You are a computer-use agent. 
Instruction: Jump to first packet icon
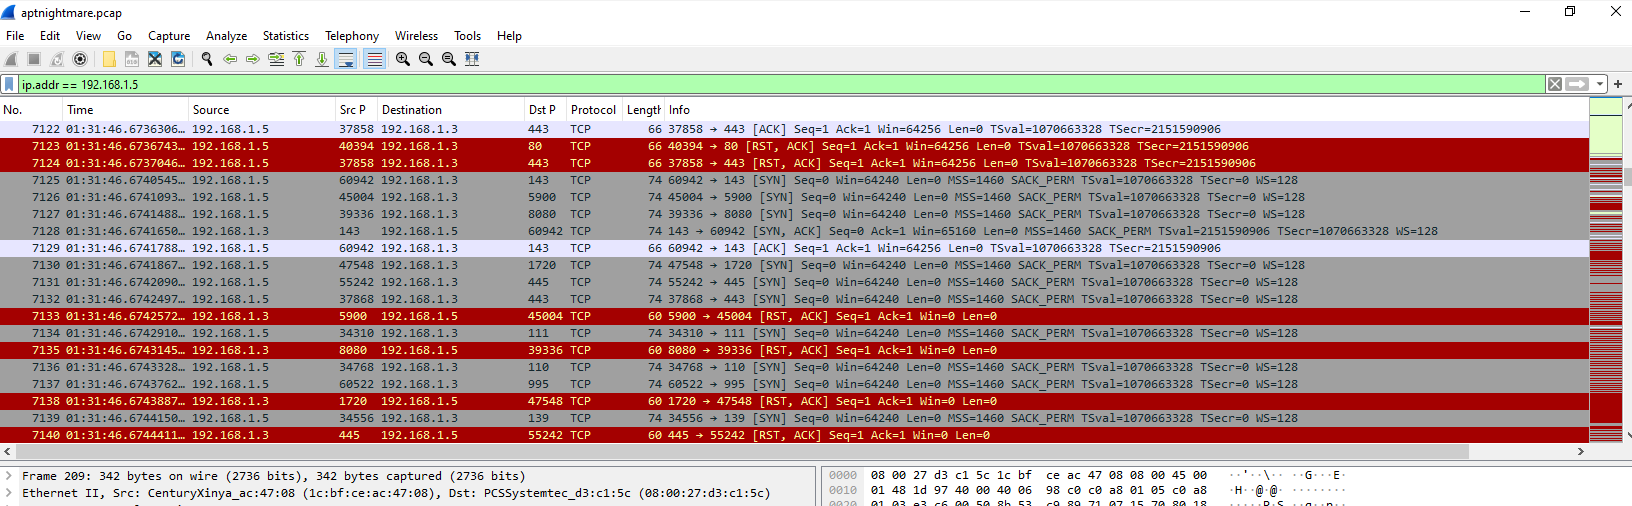click(x=299, y=59)
